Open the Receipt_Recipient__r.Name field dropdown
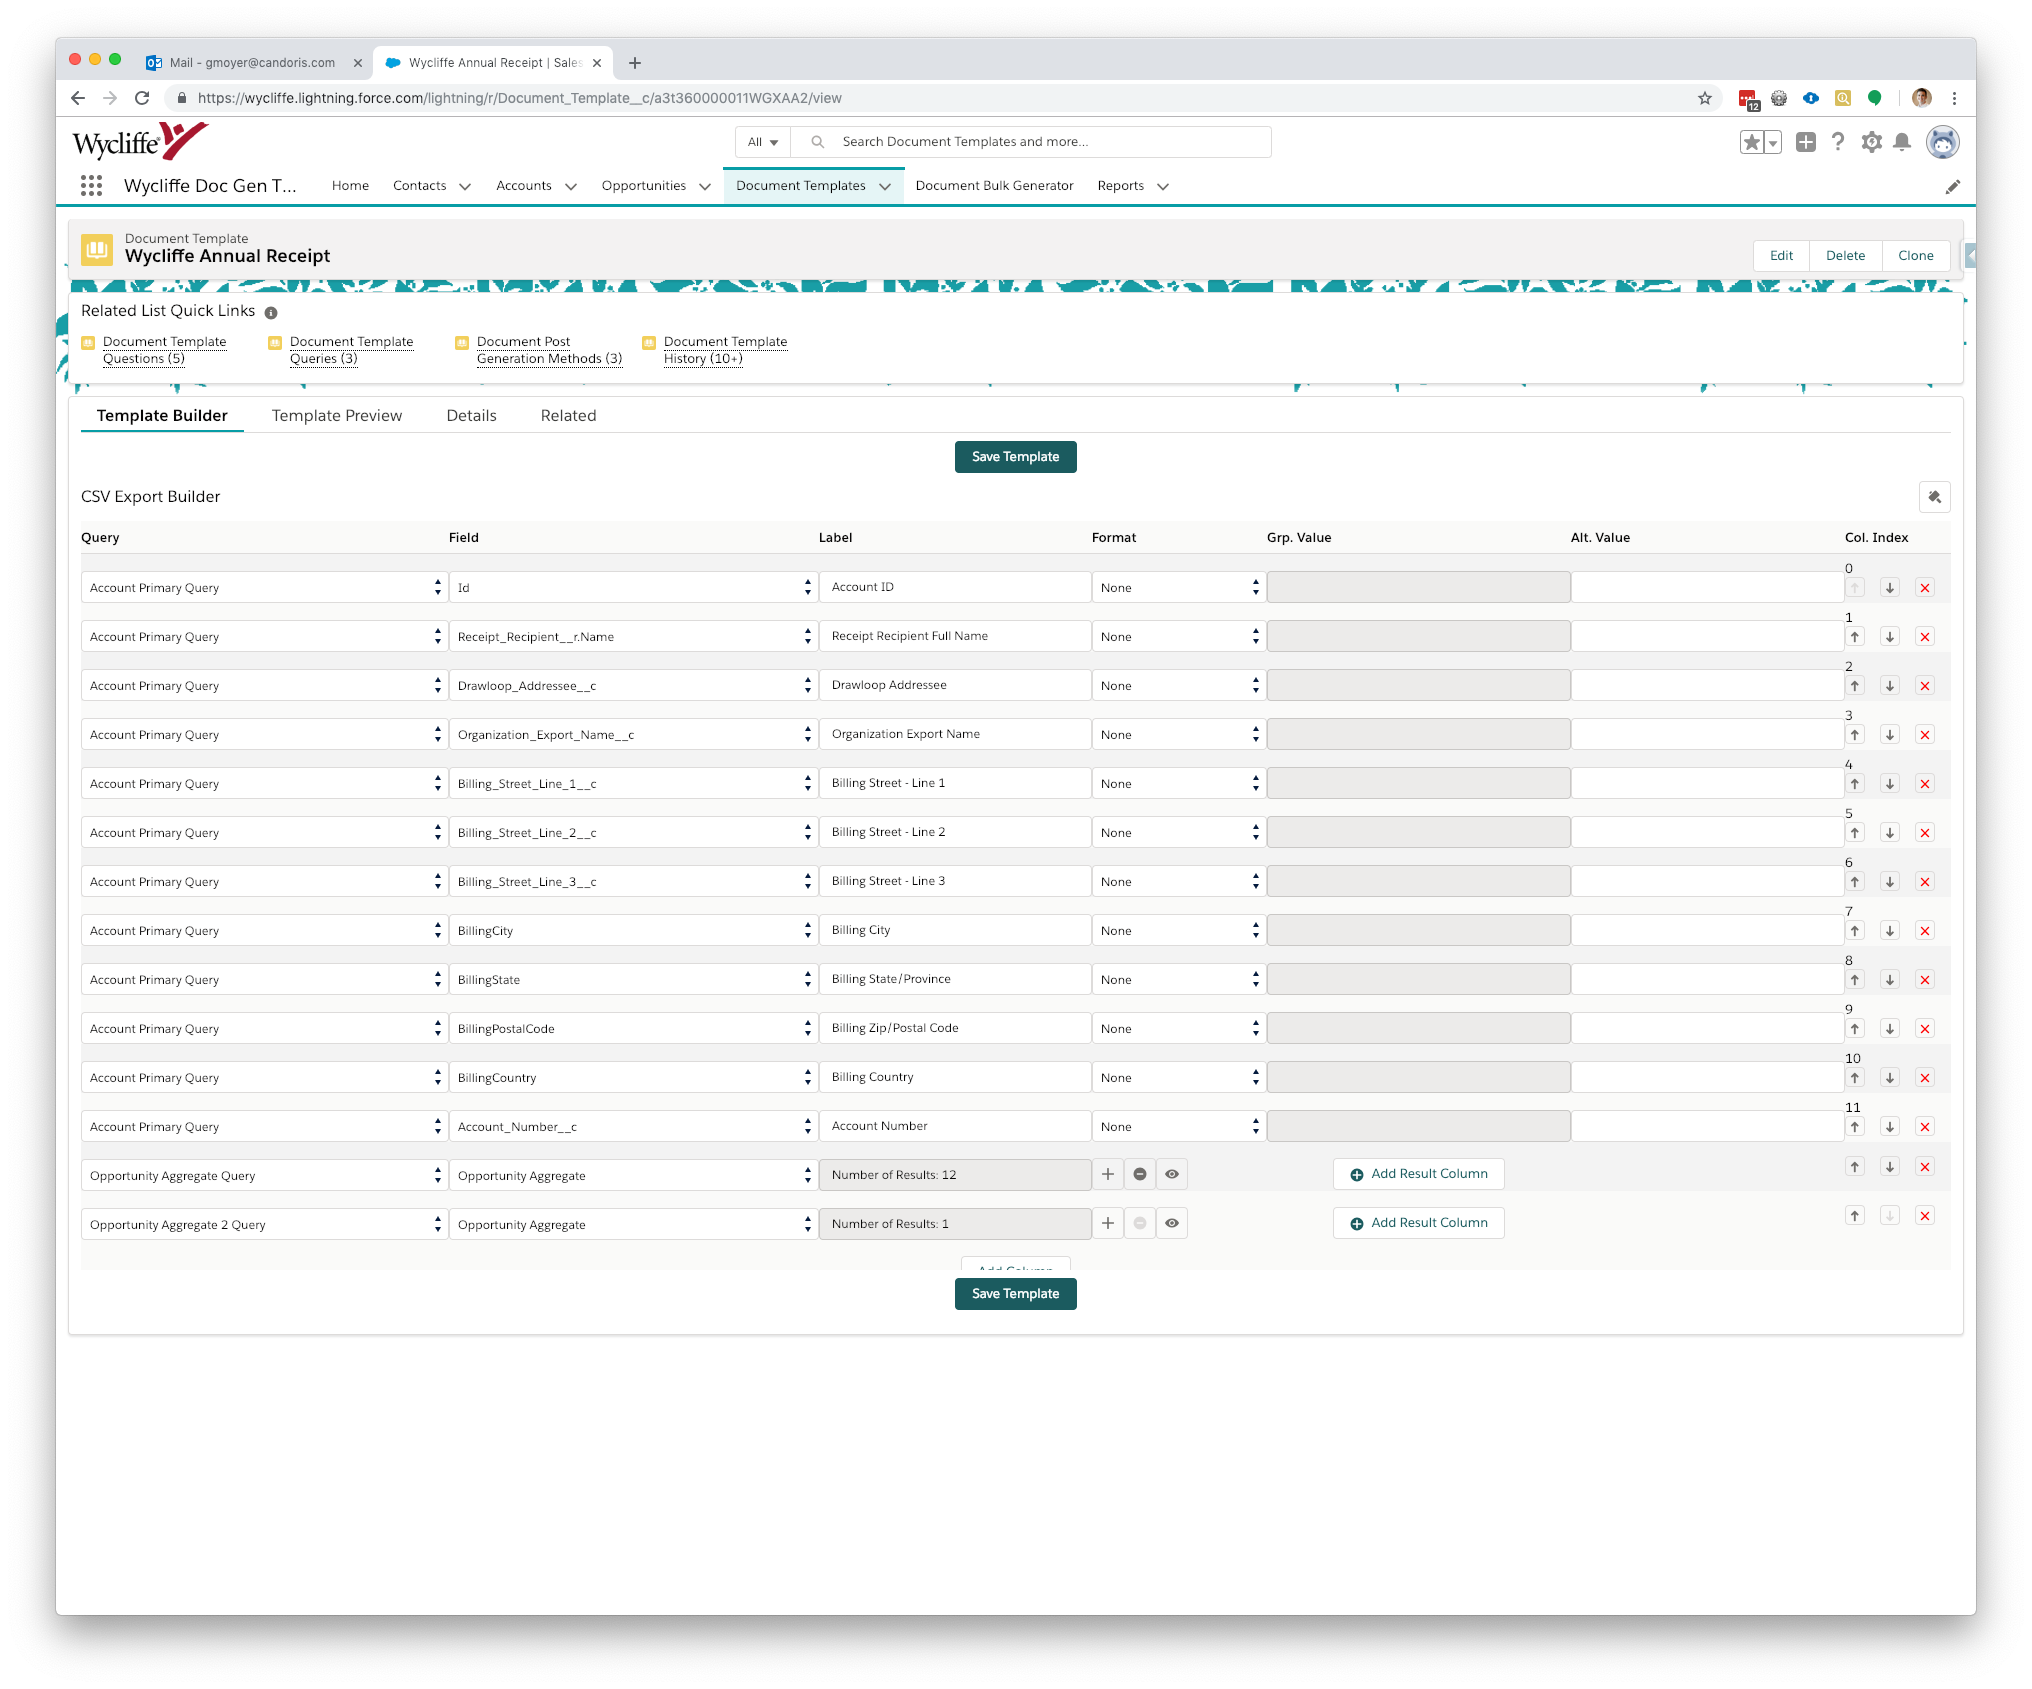This screenshot has height=1689, width=2032. pos(633,637)
